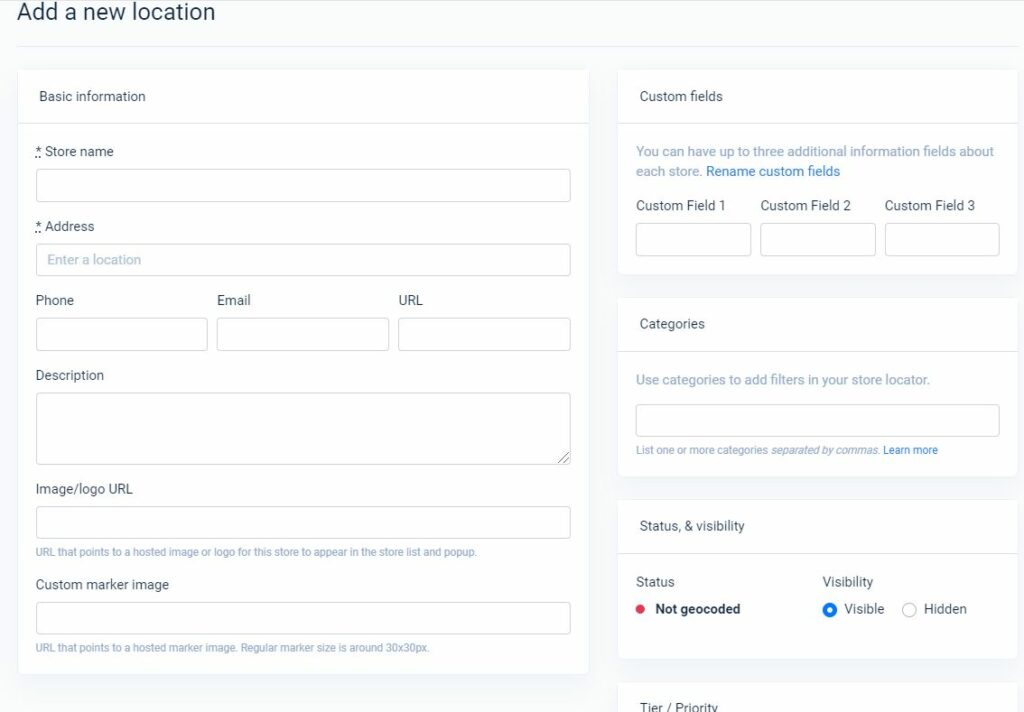Click the Custom Field 2 input
This screenshot has width=1024, height=712.
tap(817, 239)
